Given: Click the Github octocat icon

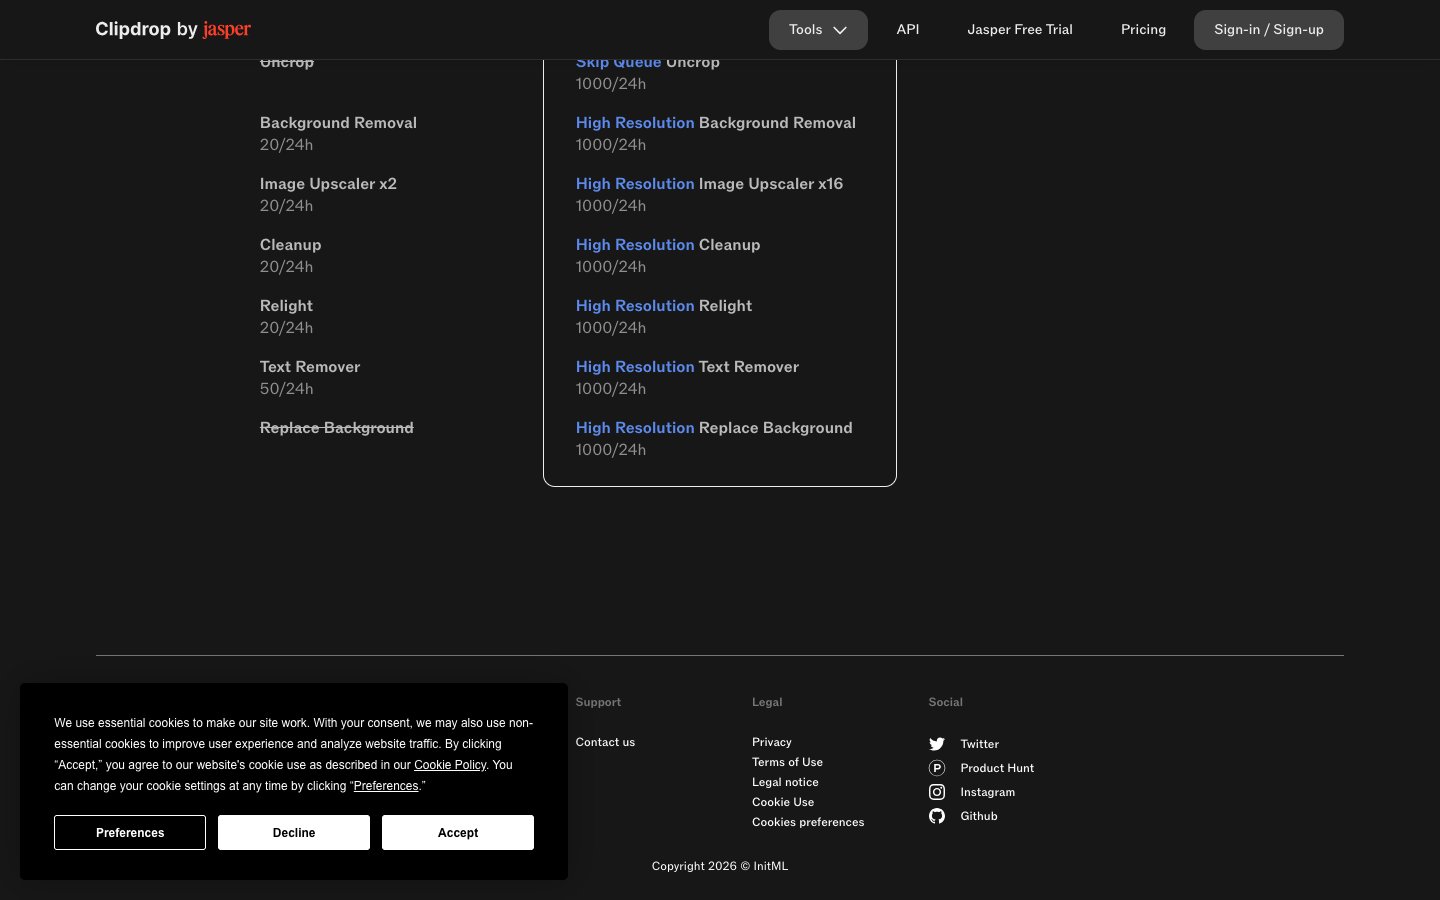Looking at the screenshot, I should (x=937, y=816).
